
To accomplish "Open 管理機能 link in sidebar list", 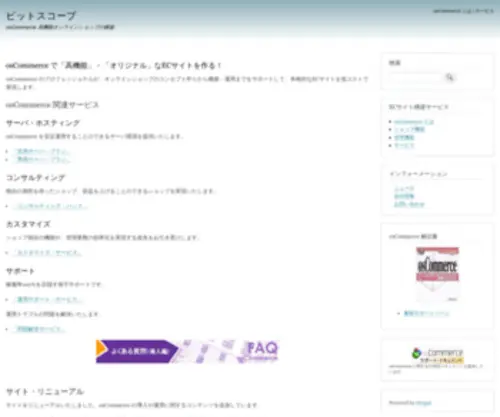I will tap(404, 137).
